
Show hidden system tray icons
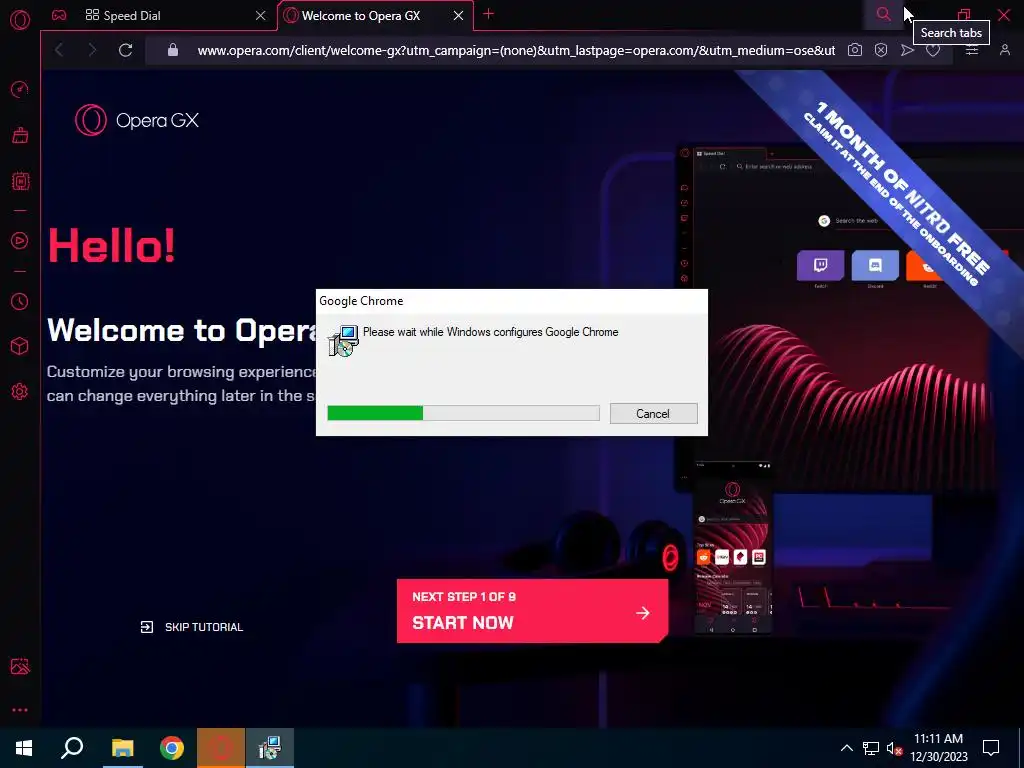tap(846, 748)
